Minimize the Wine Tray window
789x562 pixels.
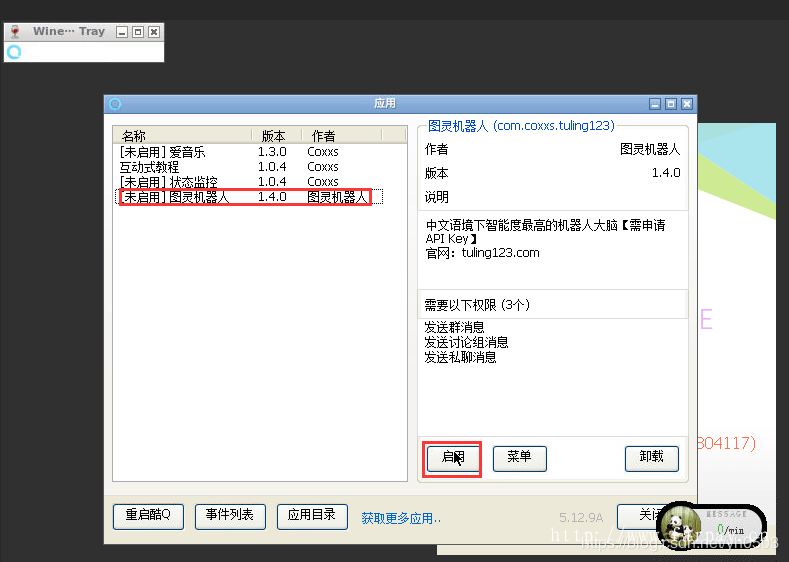122,32
